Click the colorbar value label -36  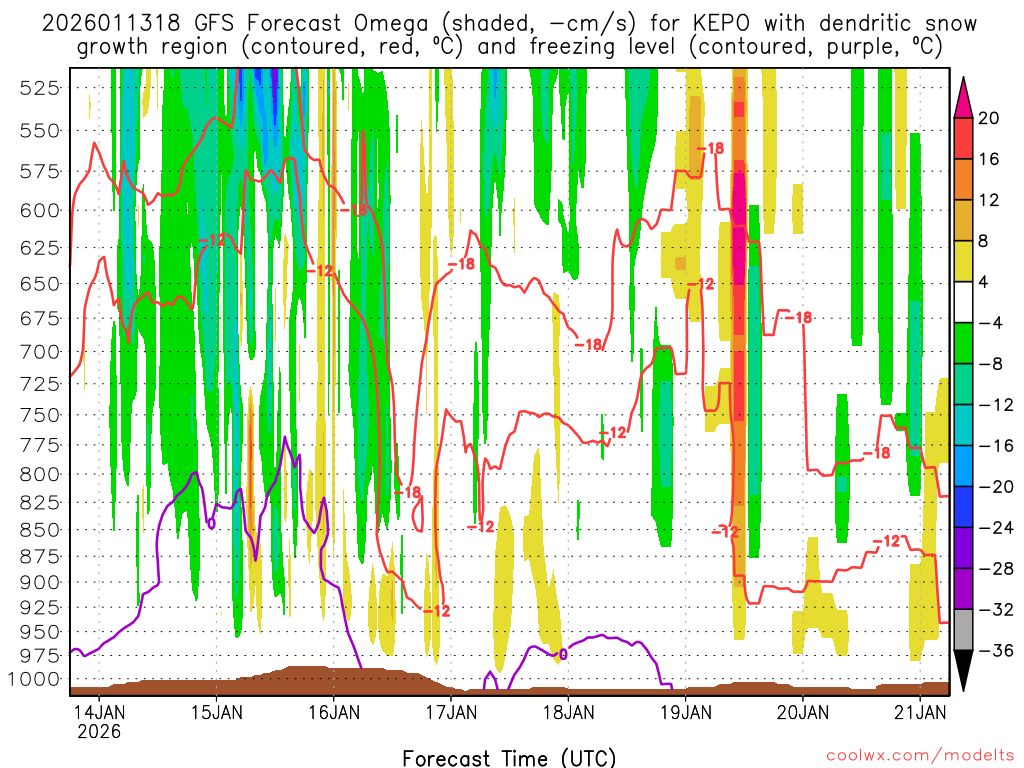(x=996, y=650)
